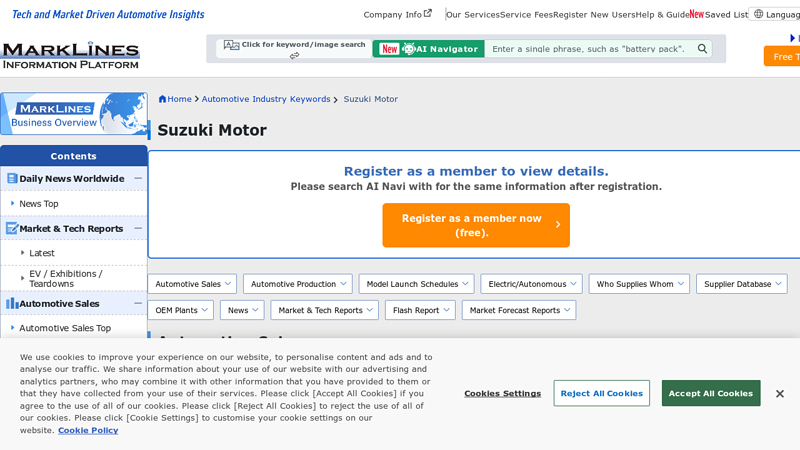Expand the Who Supplies Whom dropdown

[639, 284]
